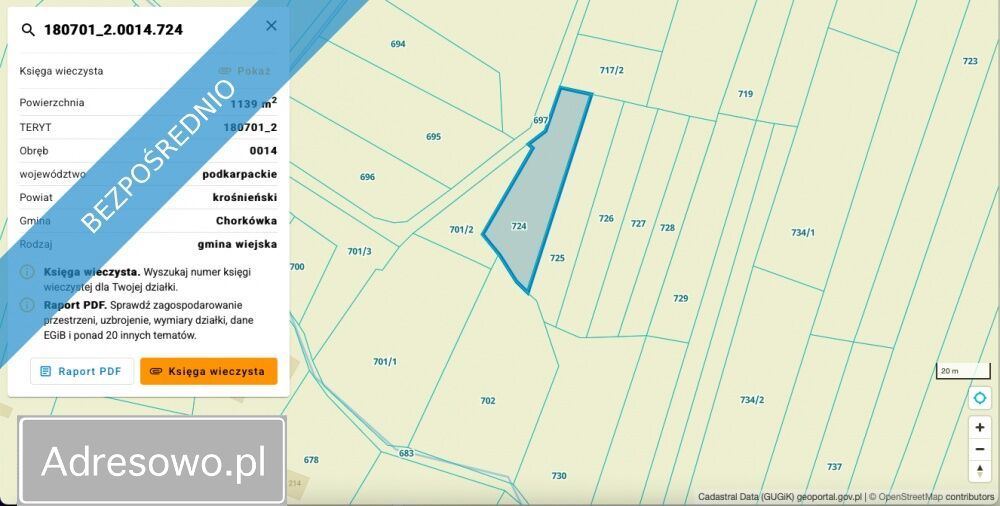Screen dimensions: 1000x506
Task: Select parcel 725 on the map
Action: tap(557, 258)
